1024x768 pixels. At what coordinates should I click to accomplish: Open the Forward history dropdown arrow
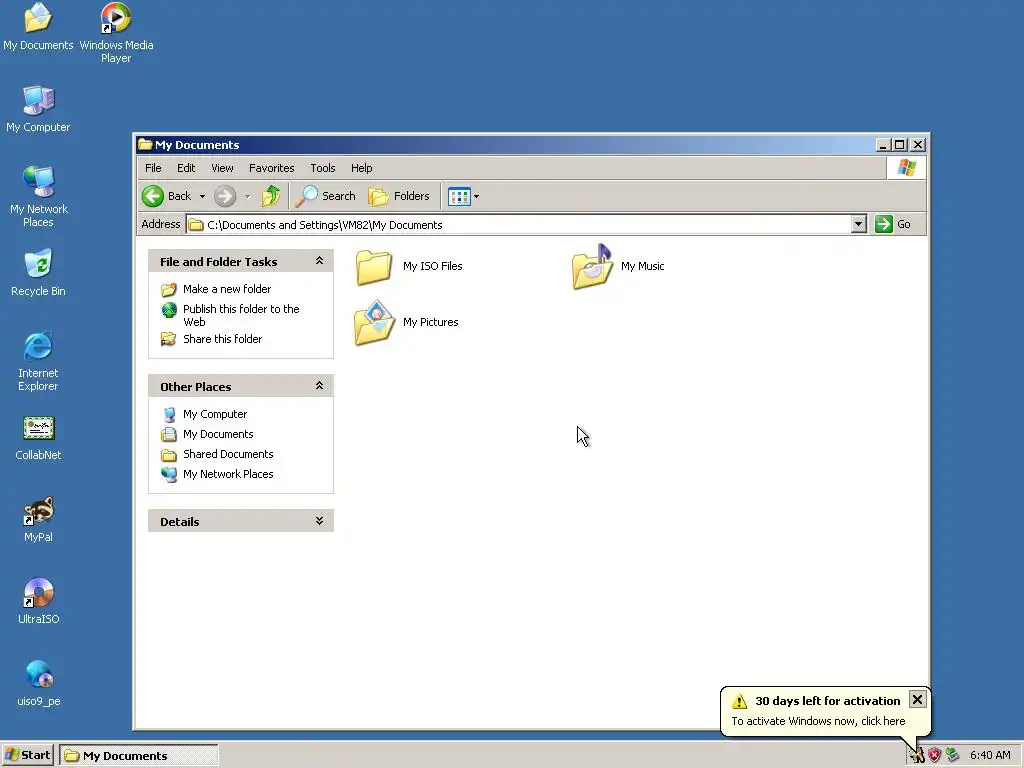pos(248,197)
